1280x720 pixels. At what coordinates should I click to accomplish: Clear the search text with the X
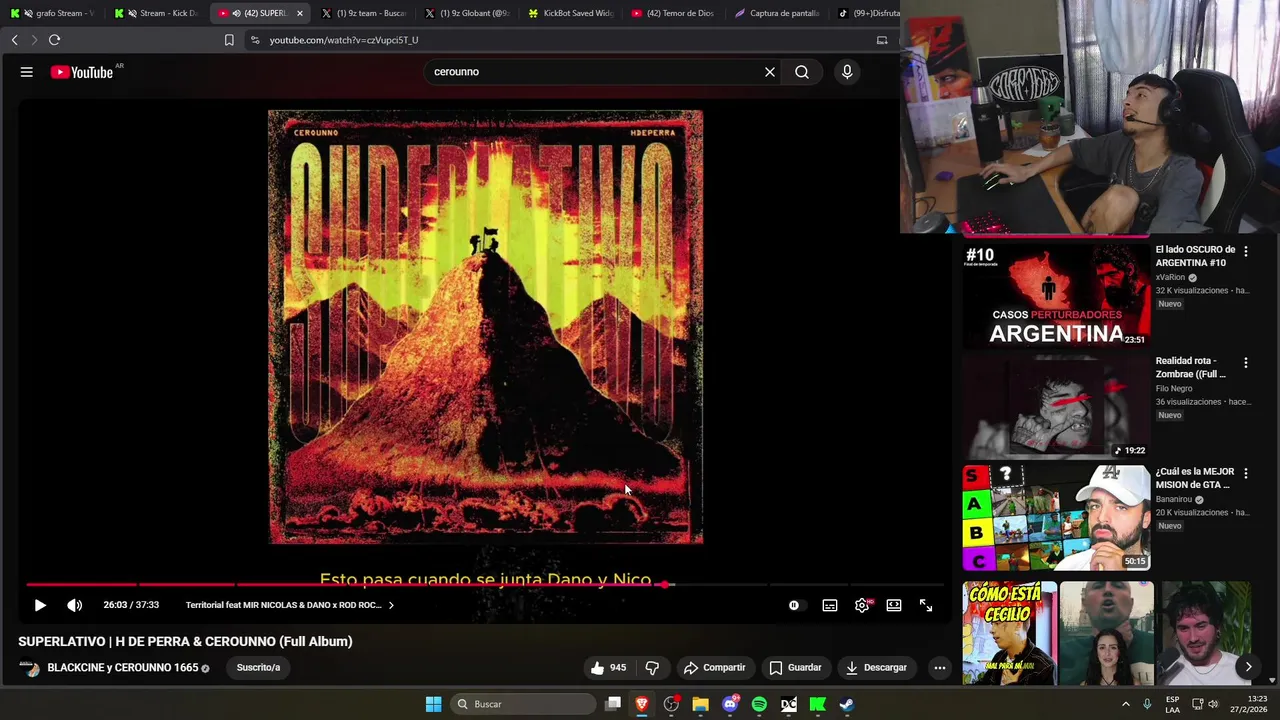pos(770,72)
